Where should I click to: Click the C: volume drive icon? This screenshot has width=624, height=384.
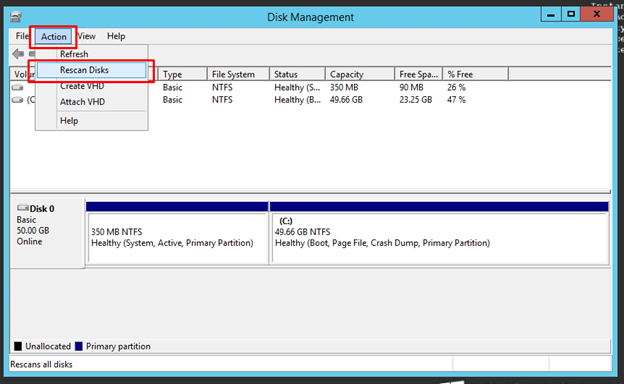pos(18,100)
